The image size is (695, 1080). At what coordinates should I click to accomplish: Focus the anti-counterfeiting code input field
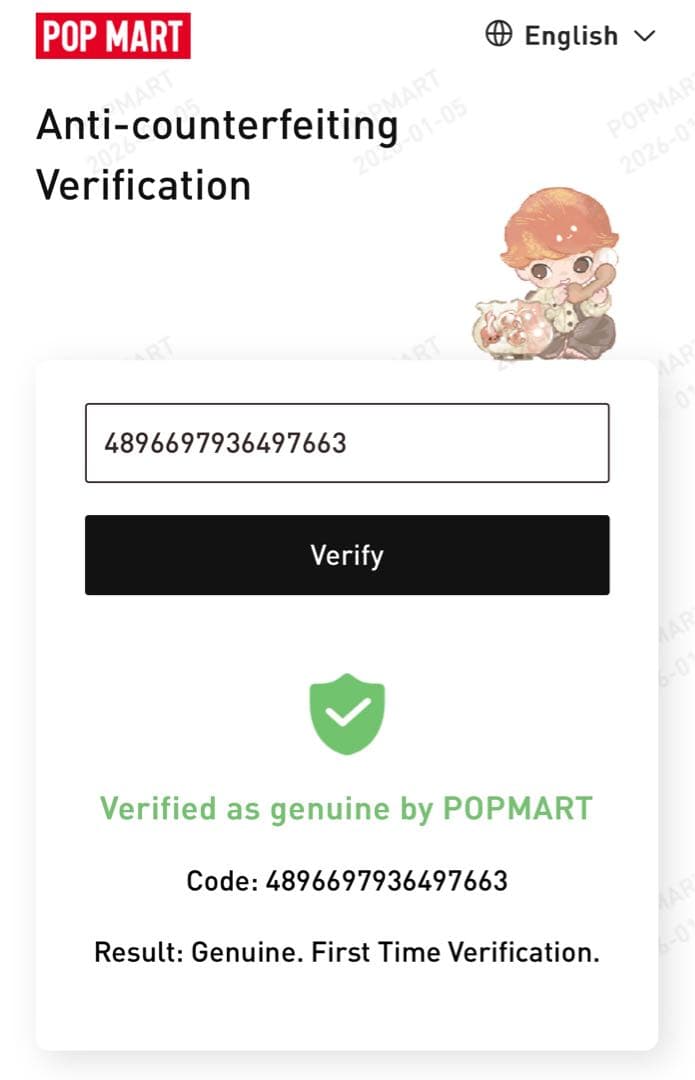click(347, 443)
